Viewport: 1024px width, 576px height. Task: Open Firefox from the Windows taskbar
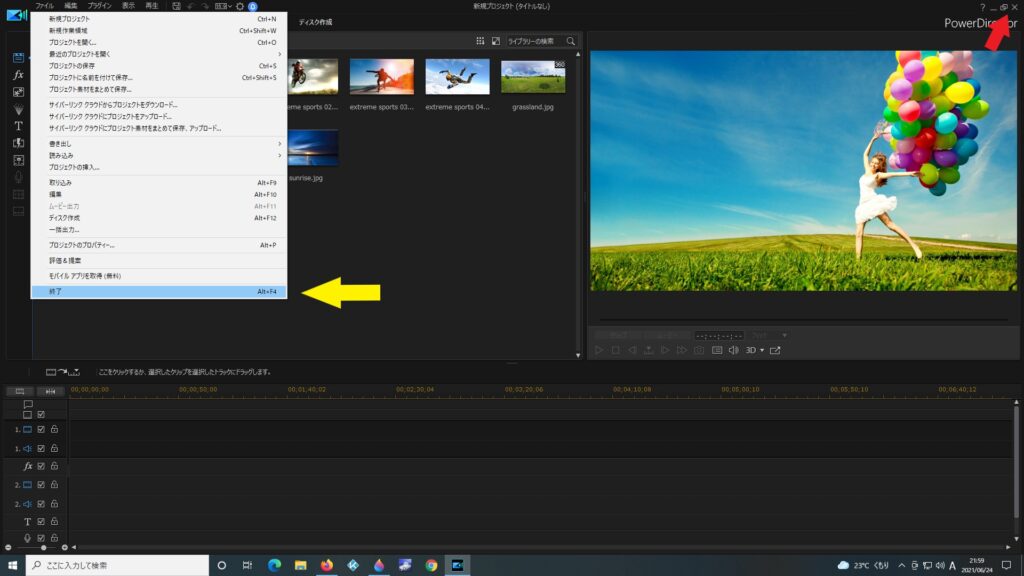pyautogui.click(x=326, y=565)
